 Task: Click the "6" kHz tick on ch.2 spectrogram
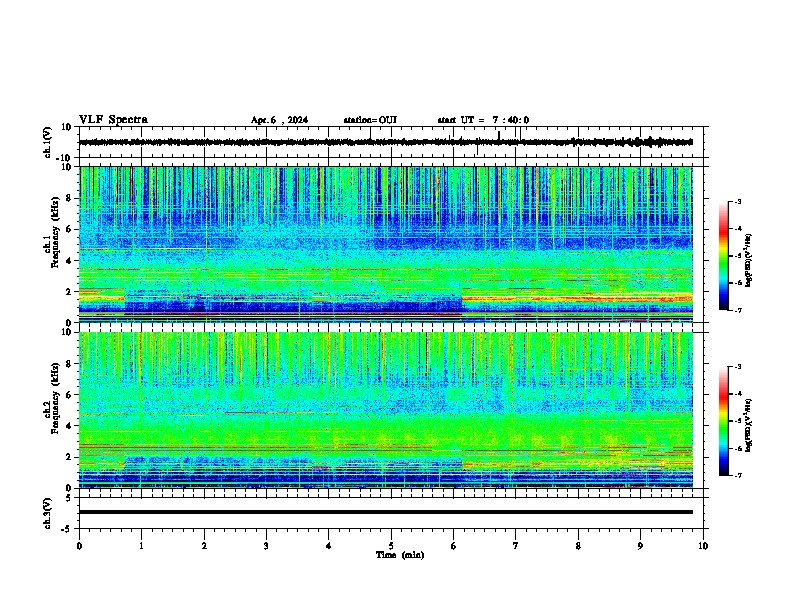click(70, 395)
